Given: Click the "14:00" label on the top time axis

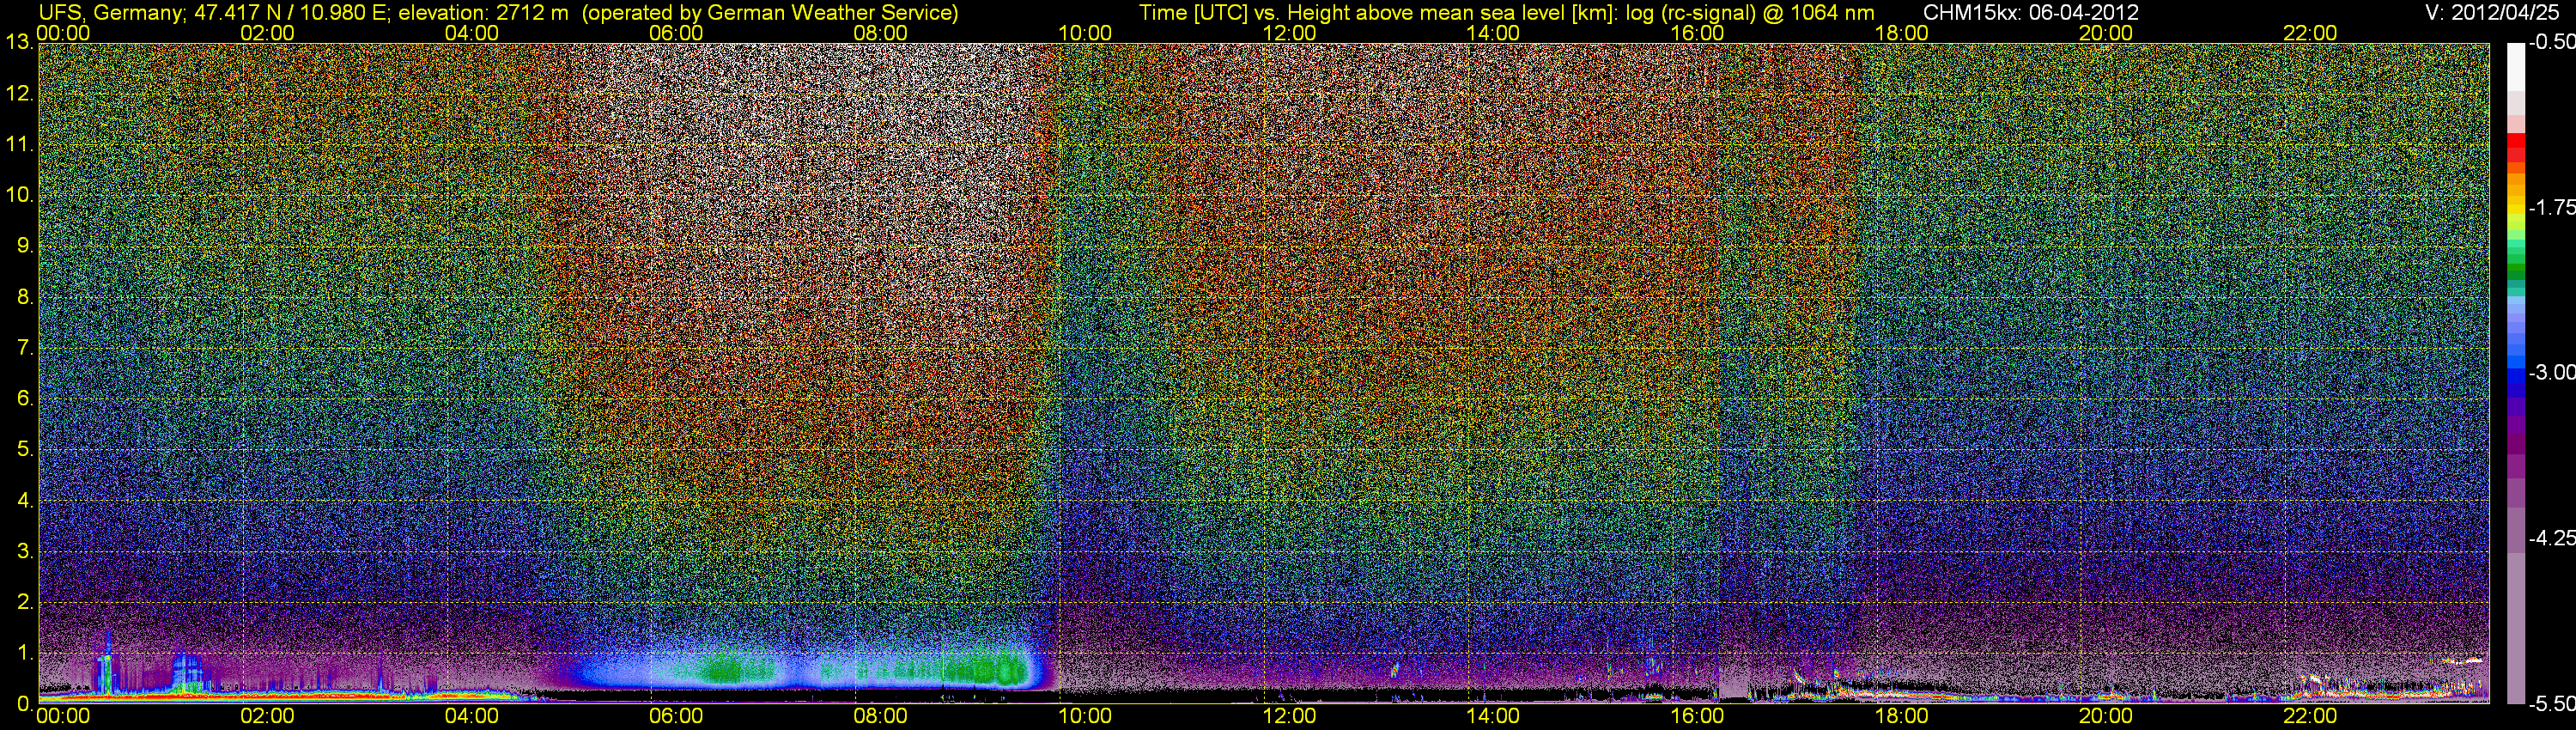Looking at the screenshot, I should (x=1493, y=33).
